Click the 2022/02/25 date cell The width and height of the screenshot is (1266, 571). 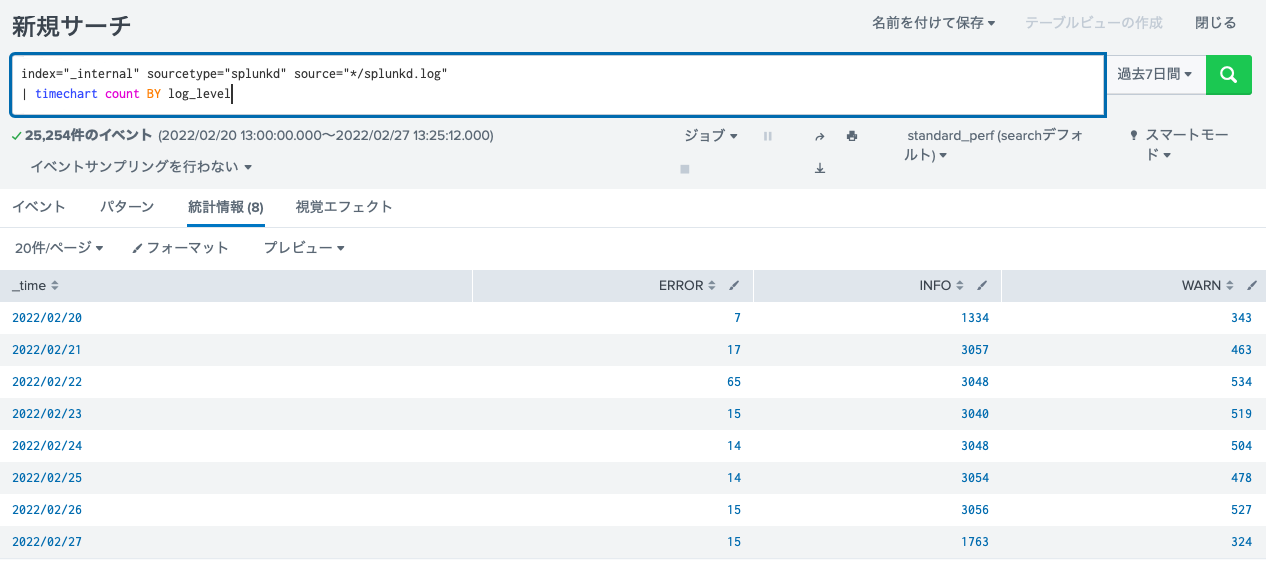pos(47,478)
